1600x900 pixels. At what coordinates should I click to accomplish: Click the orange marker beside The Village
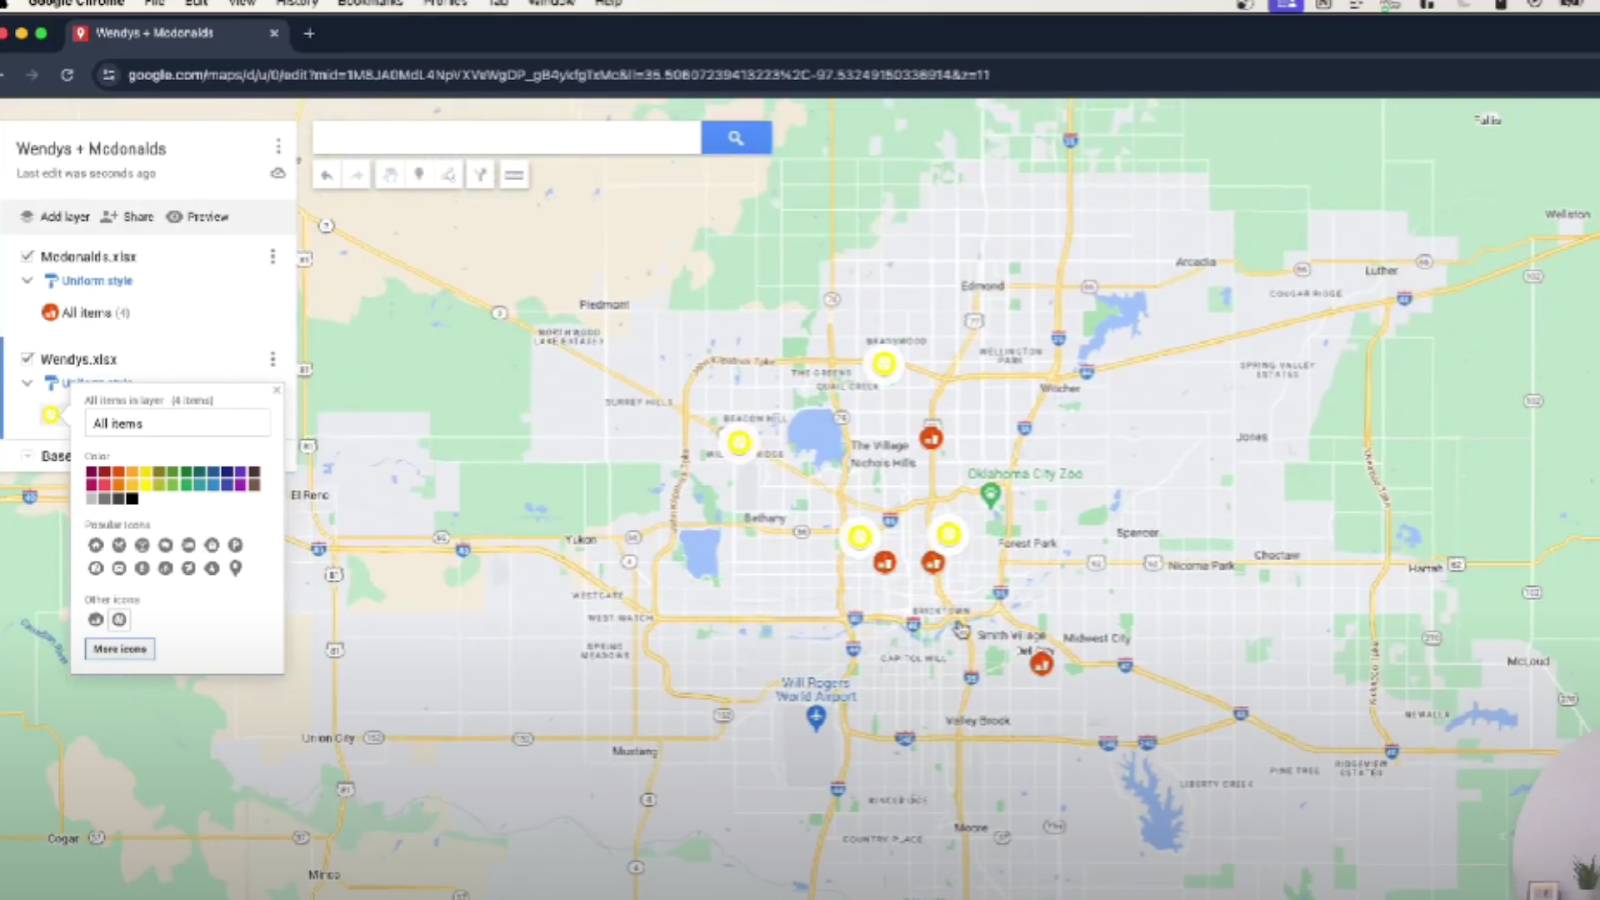pyautogui.click(x=931, y=438)
